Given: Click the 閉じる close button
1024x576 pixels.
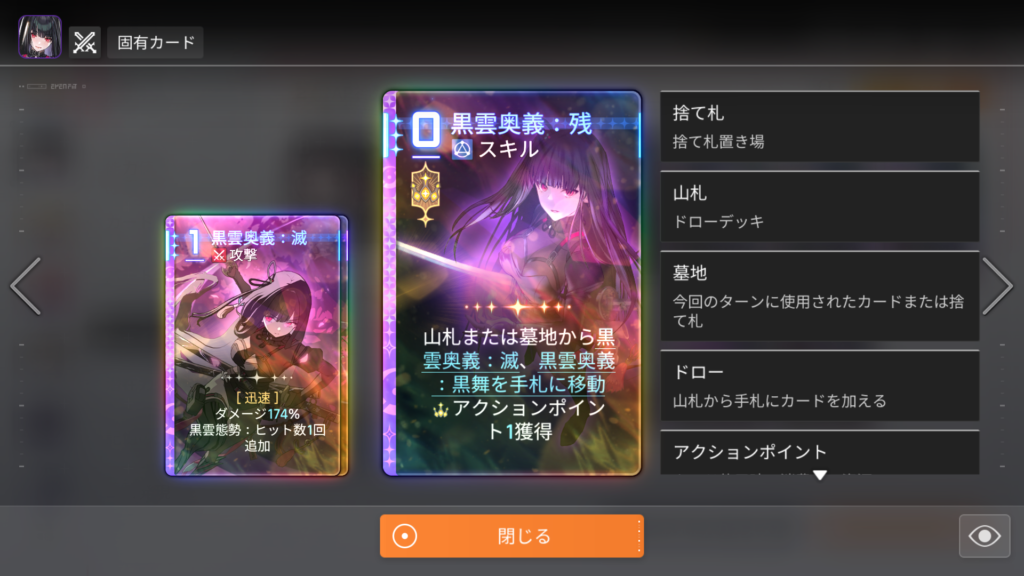Looking at the screenshot, I should (512, 536).
